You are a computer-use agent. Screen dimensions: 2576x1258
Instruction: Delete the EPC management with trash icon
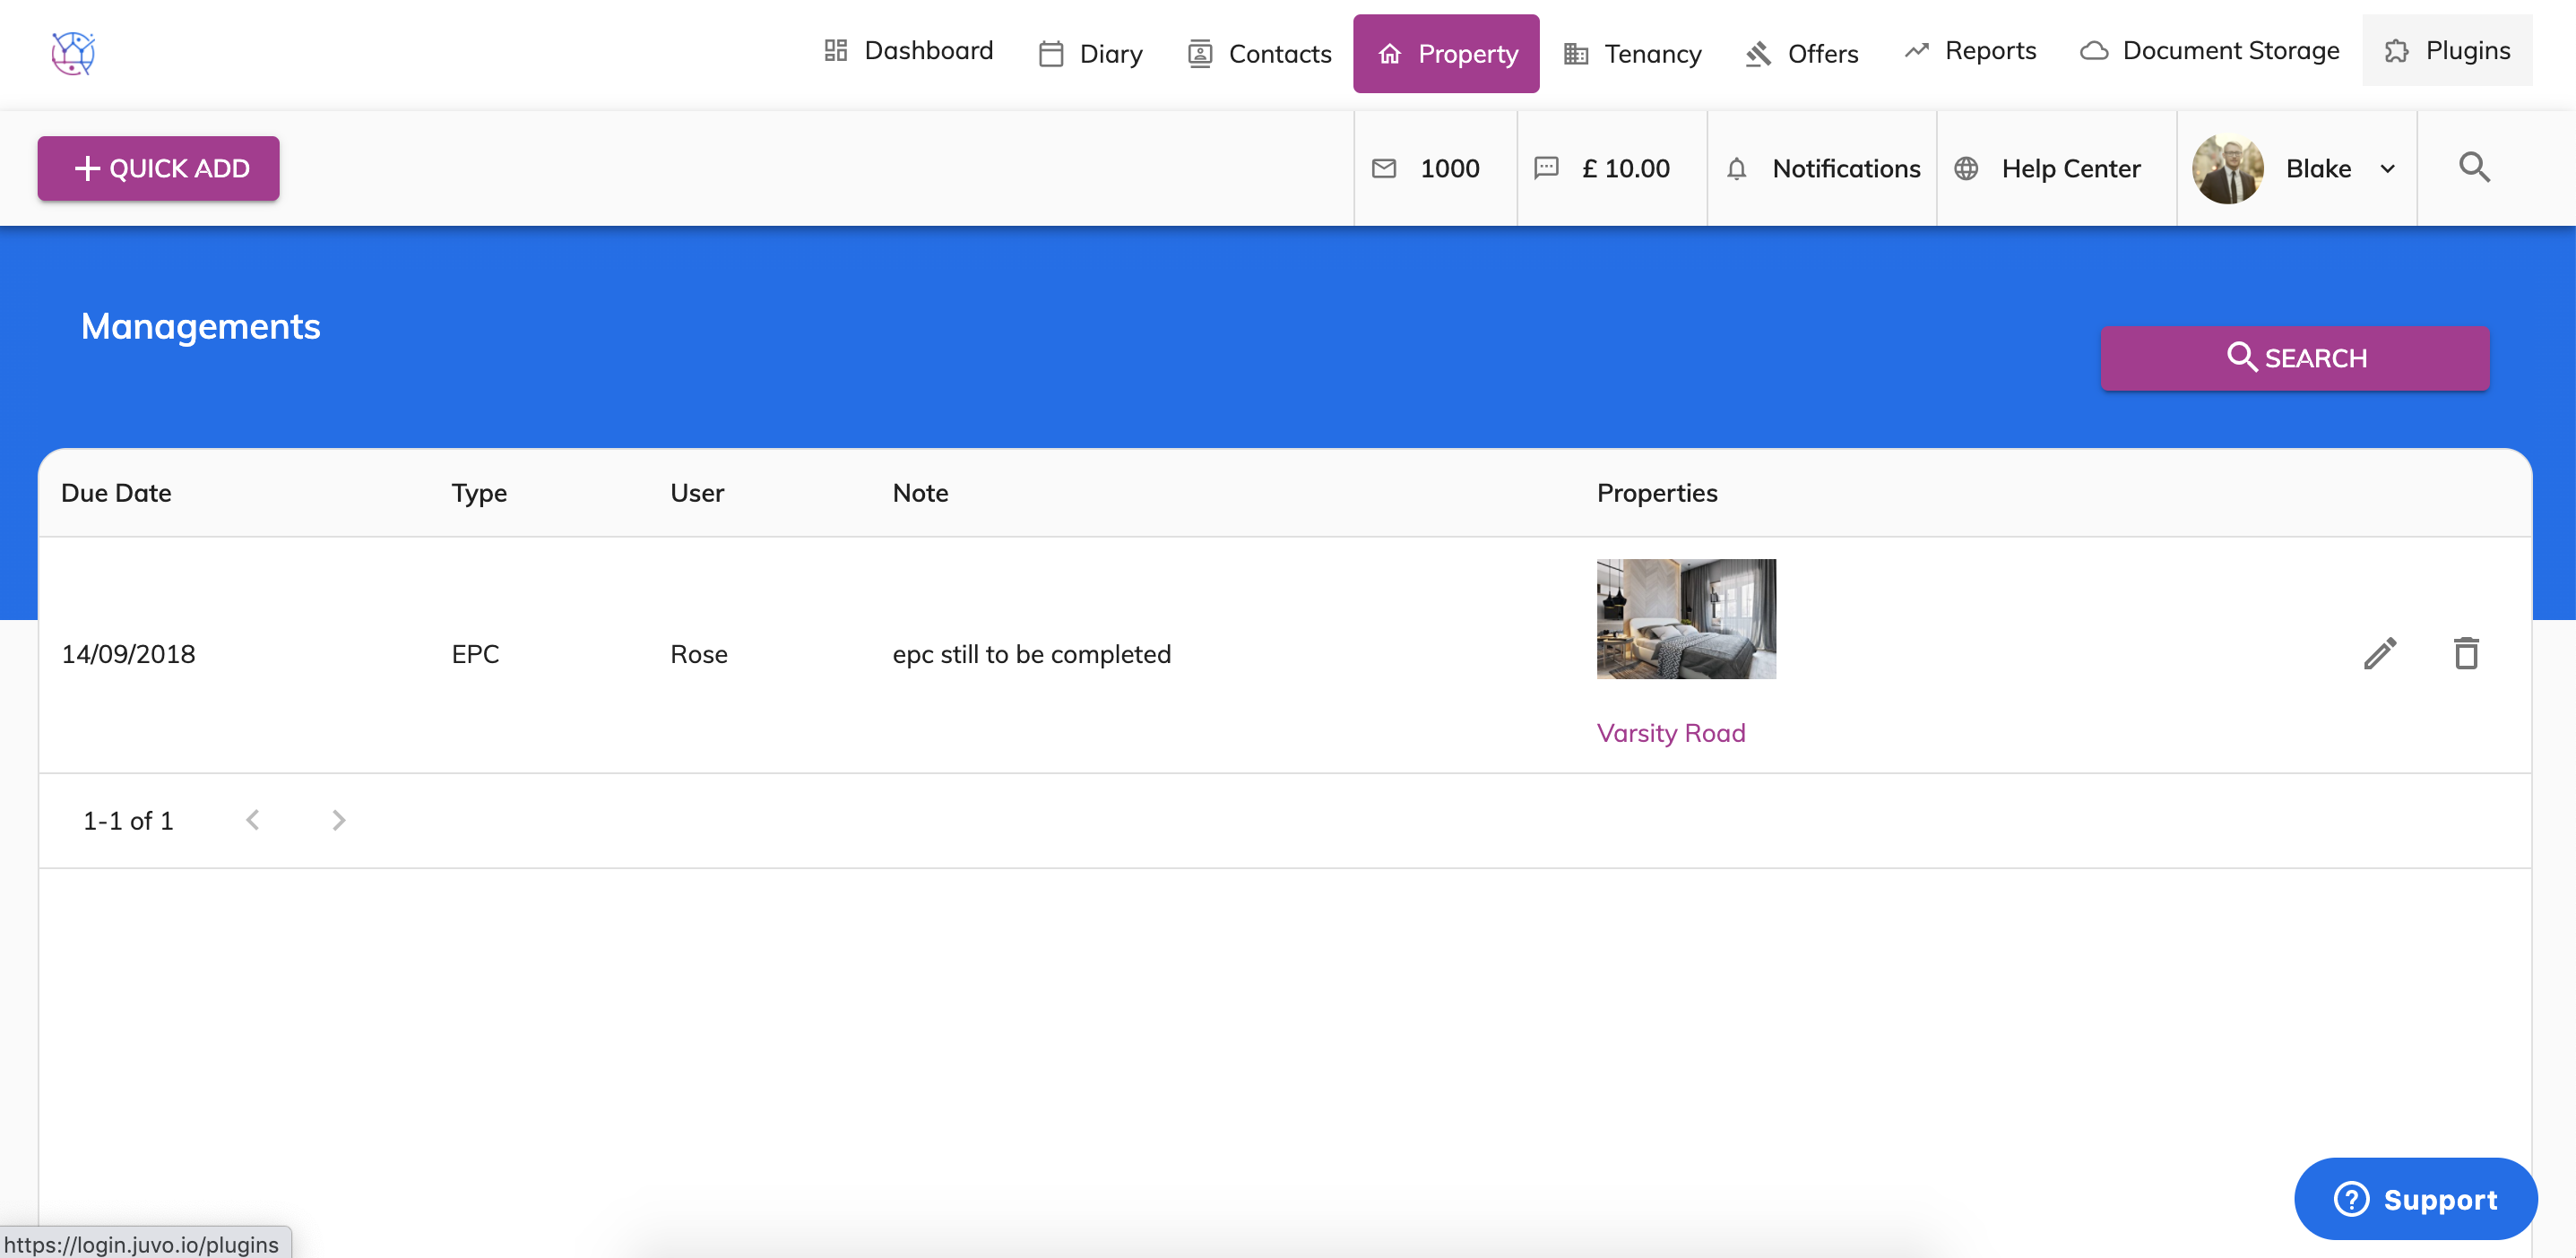coord(2466,654)
